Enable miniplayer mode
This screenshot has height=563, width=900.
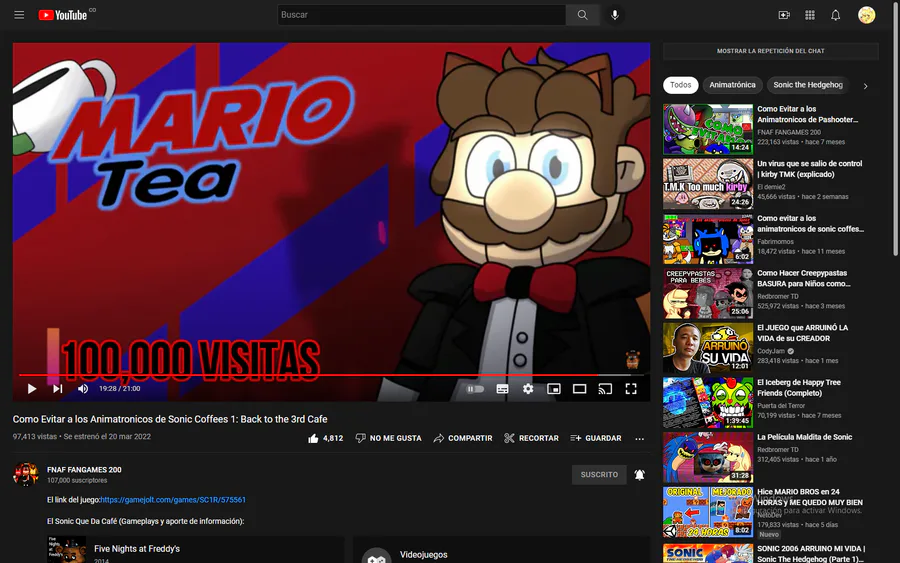(x=553, y=389)
